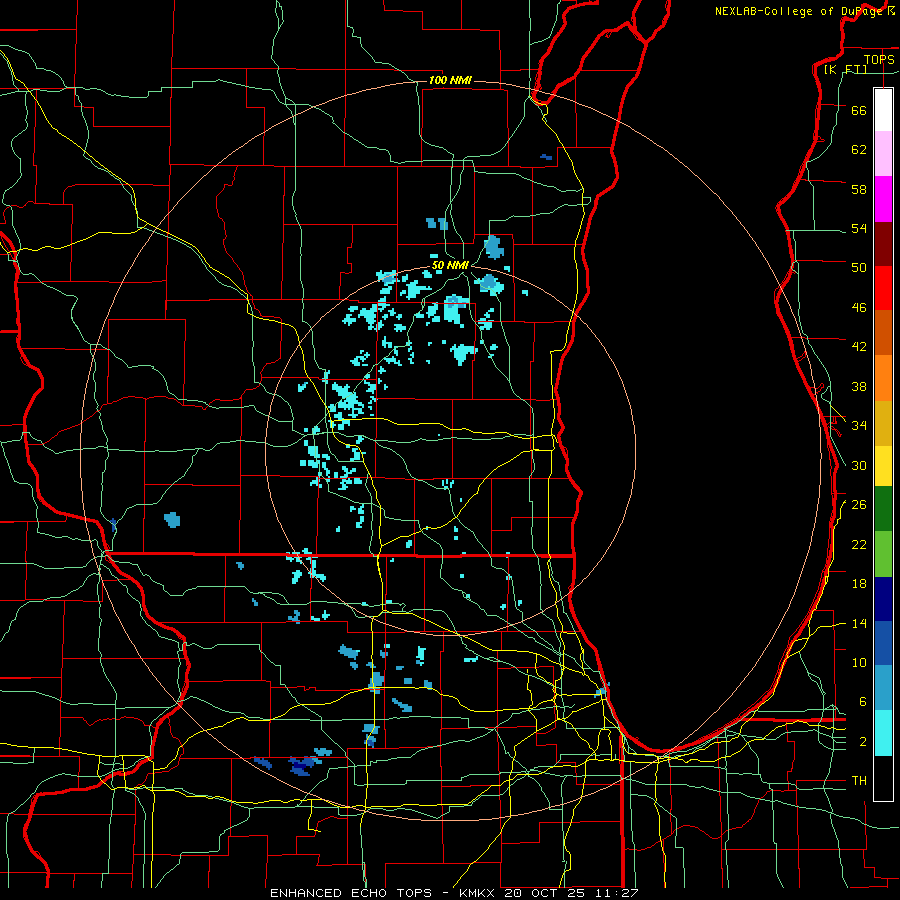The image size is (900, 900).
Task: Click the white swatch in the tops legend
Action: click(883, 110)
